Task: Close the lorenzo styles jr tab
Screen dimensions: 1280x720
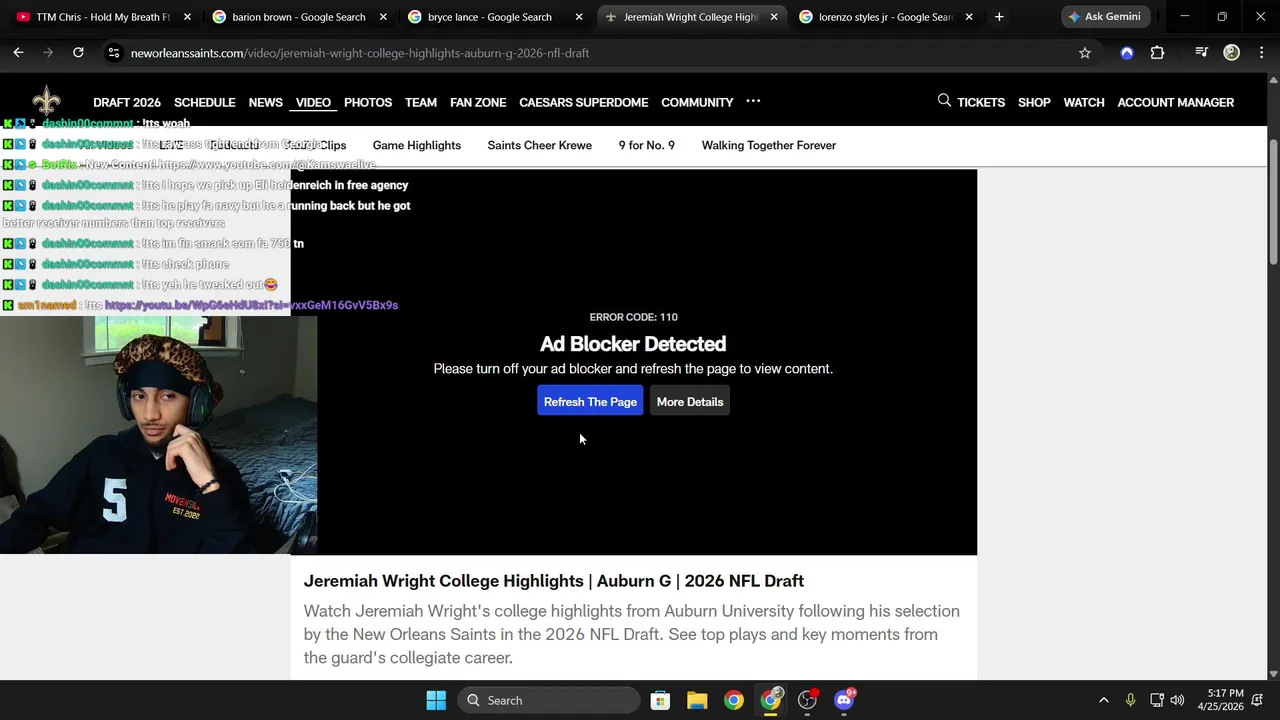Action: click(x=969, y=17)
